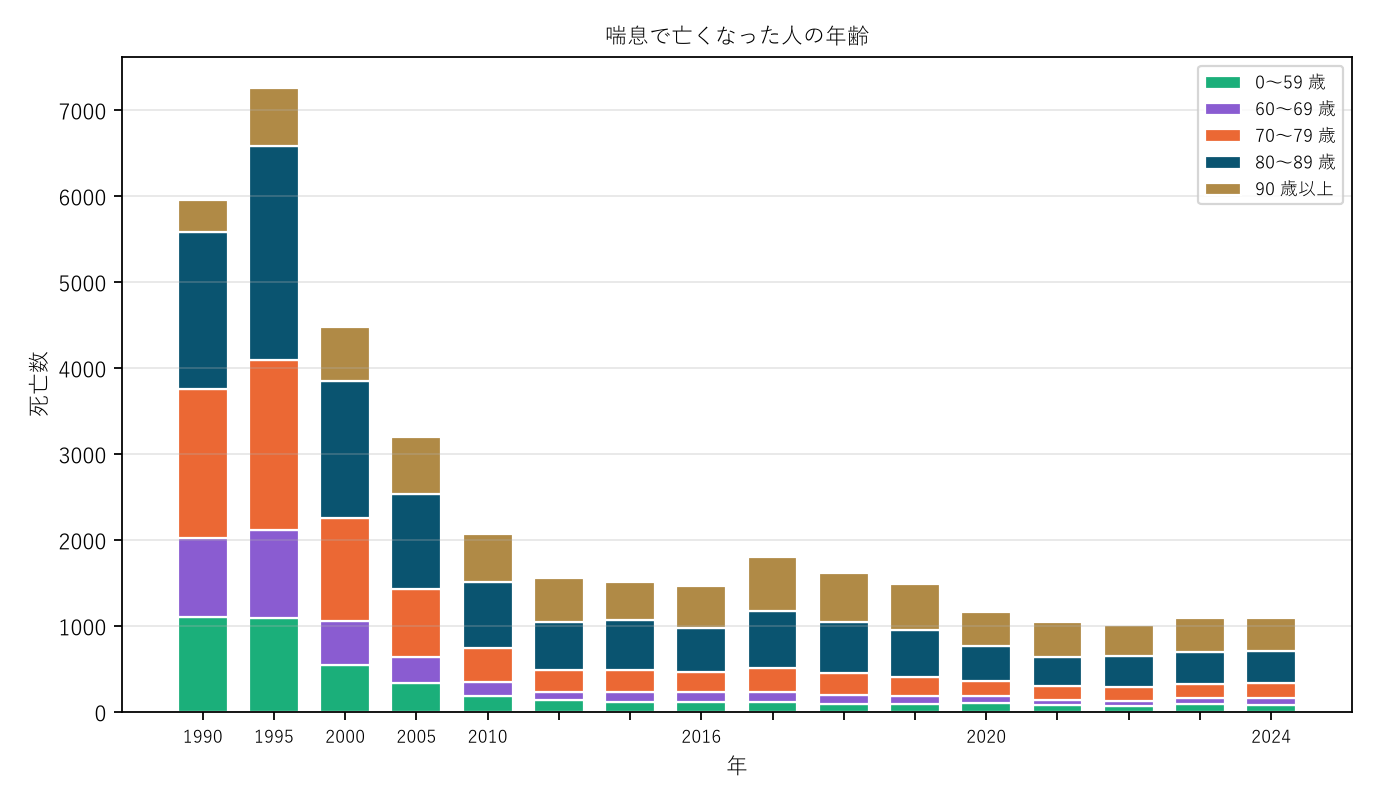The image size is (1376, 800).
Task: Select the brown 90 歳以上 segment of the 1995 bar
Action: (274, 118)
